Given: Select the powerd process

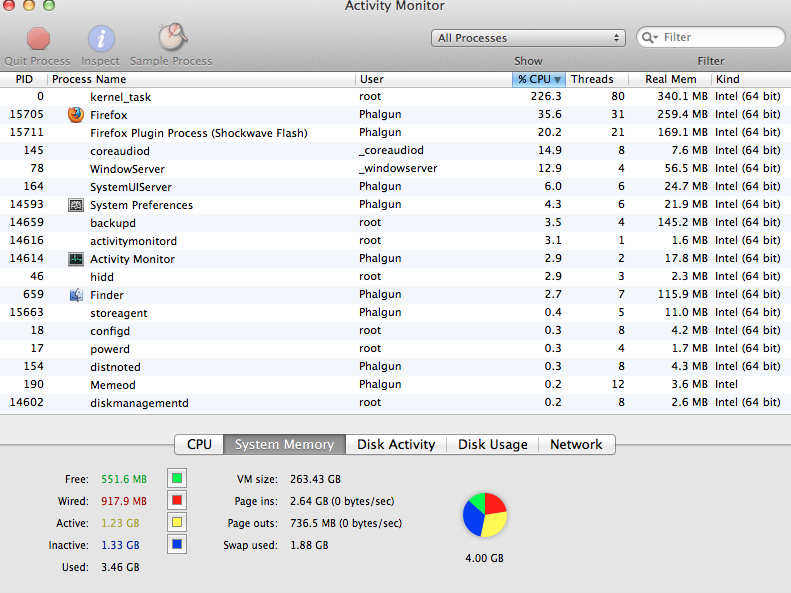Looking at the screenshot, I should coord(396,348).
